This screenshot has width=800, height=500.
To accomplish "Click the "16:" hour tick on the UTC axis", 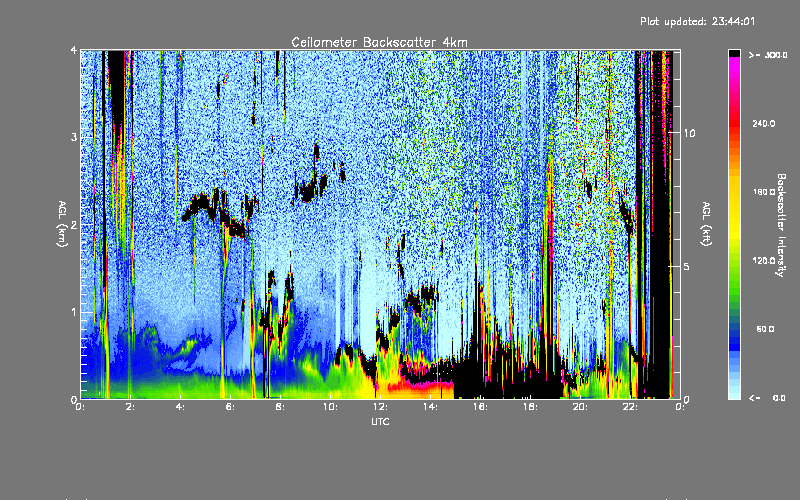I will click(480, 407).
